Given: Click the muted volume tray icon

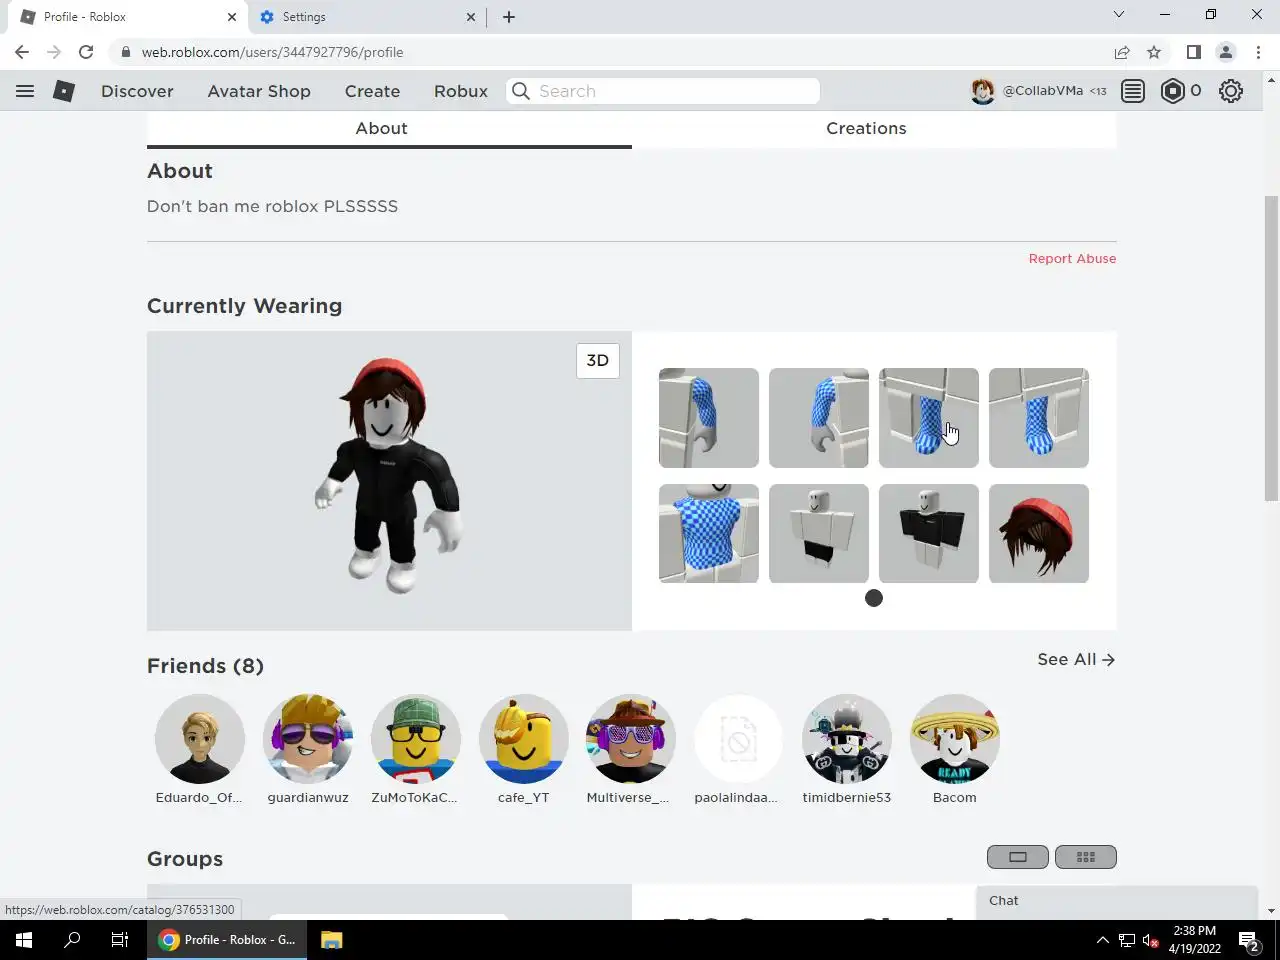Looking at the screenshot, I should 1151,940.
